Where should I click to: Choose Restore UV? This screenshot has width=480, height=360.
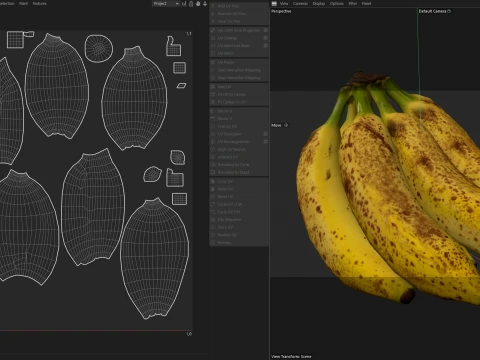(x=239, y=235)
